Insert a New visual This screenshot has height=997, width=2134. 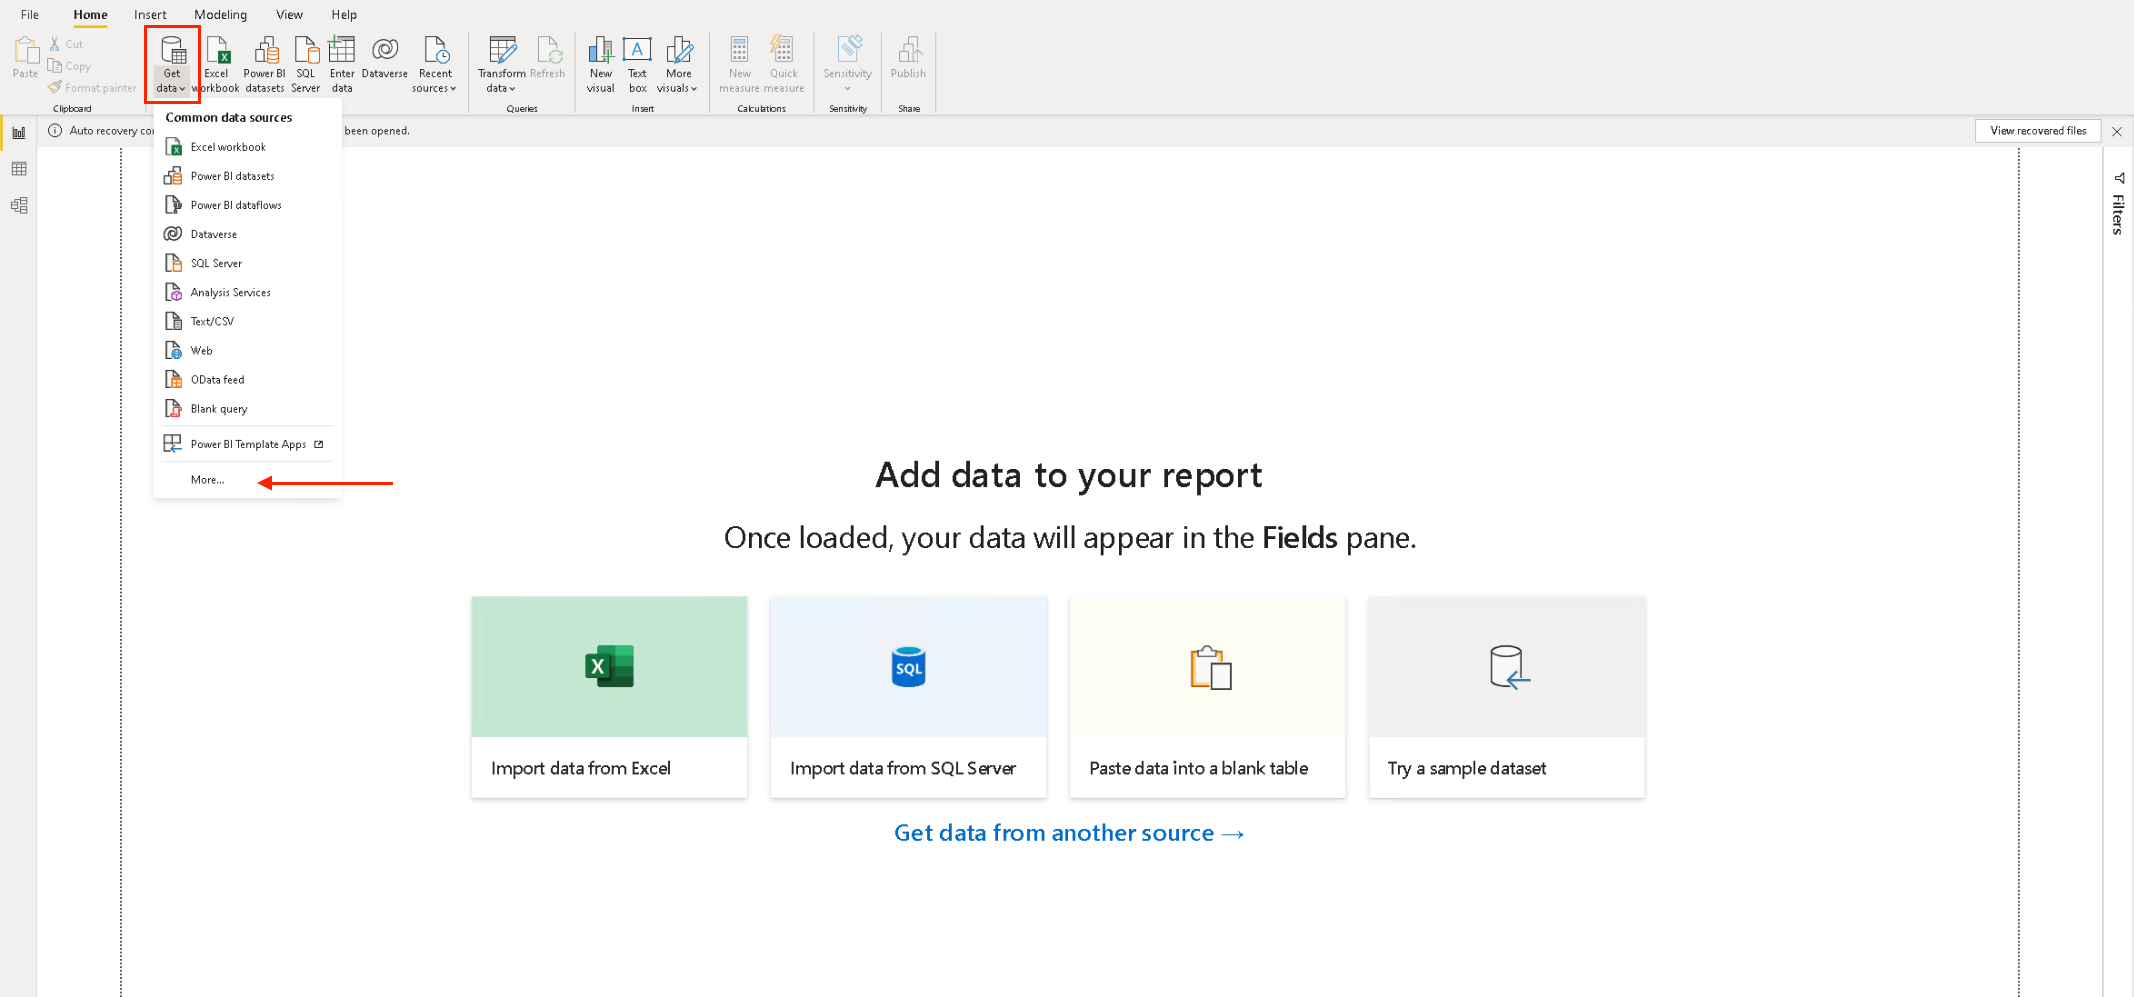point(601,64)
